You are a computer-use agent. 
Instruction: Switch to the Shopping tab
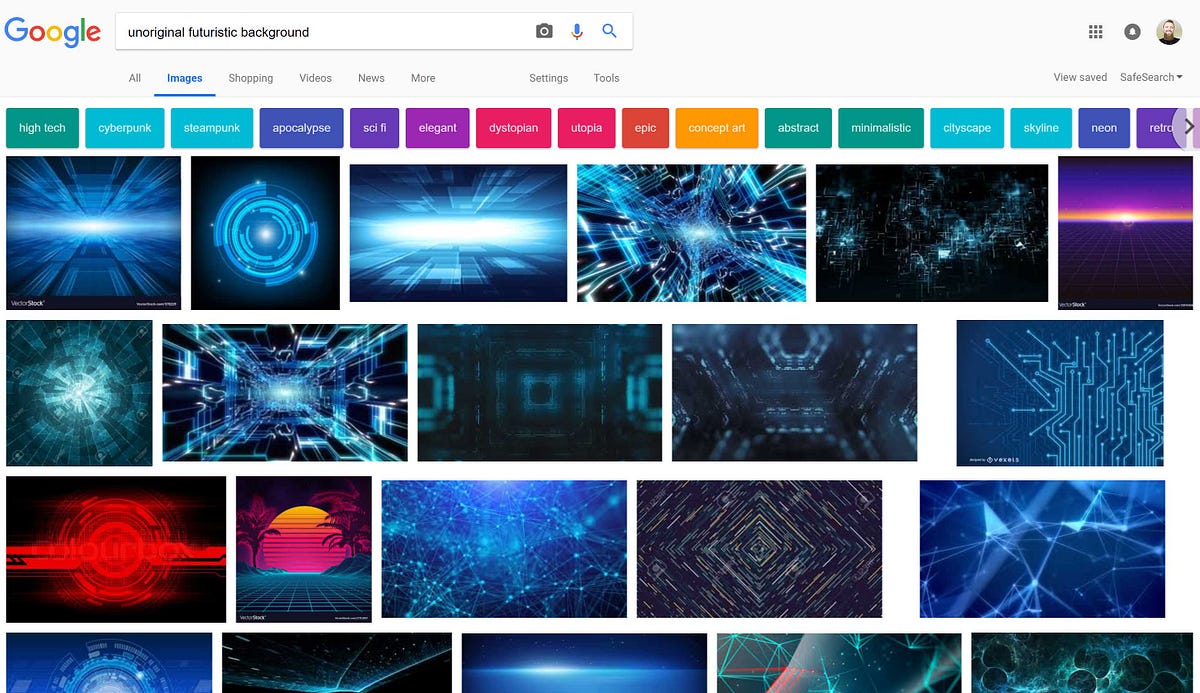coord(250,78)
